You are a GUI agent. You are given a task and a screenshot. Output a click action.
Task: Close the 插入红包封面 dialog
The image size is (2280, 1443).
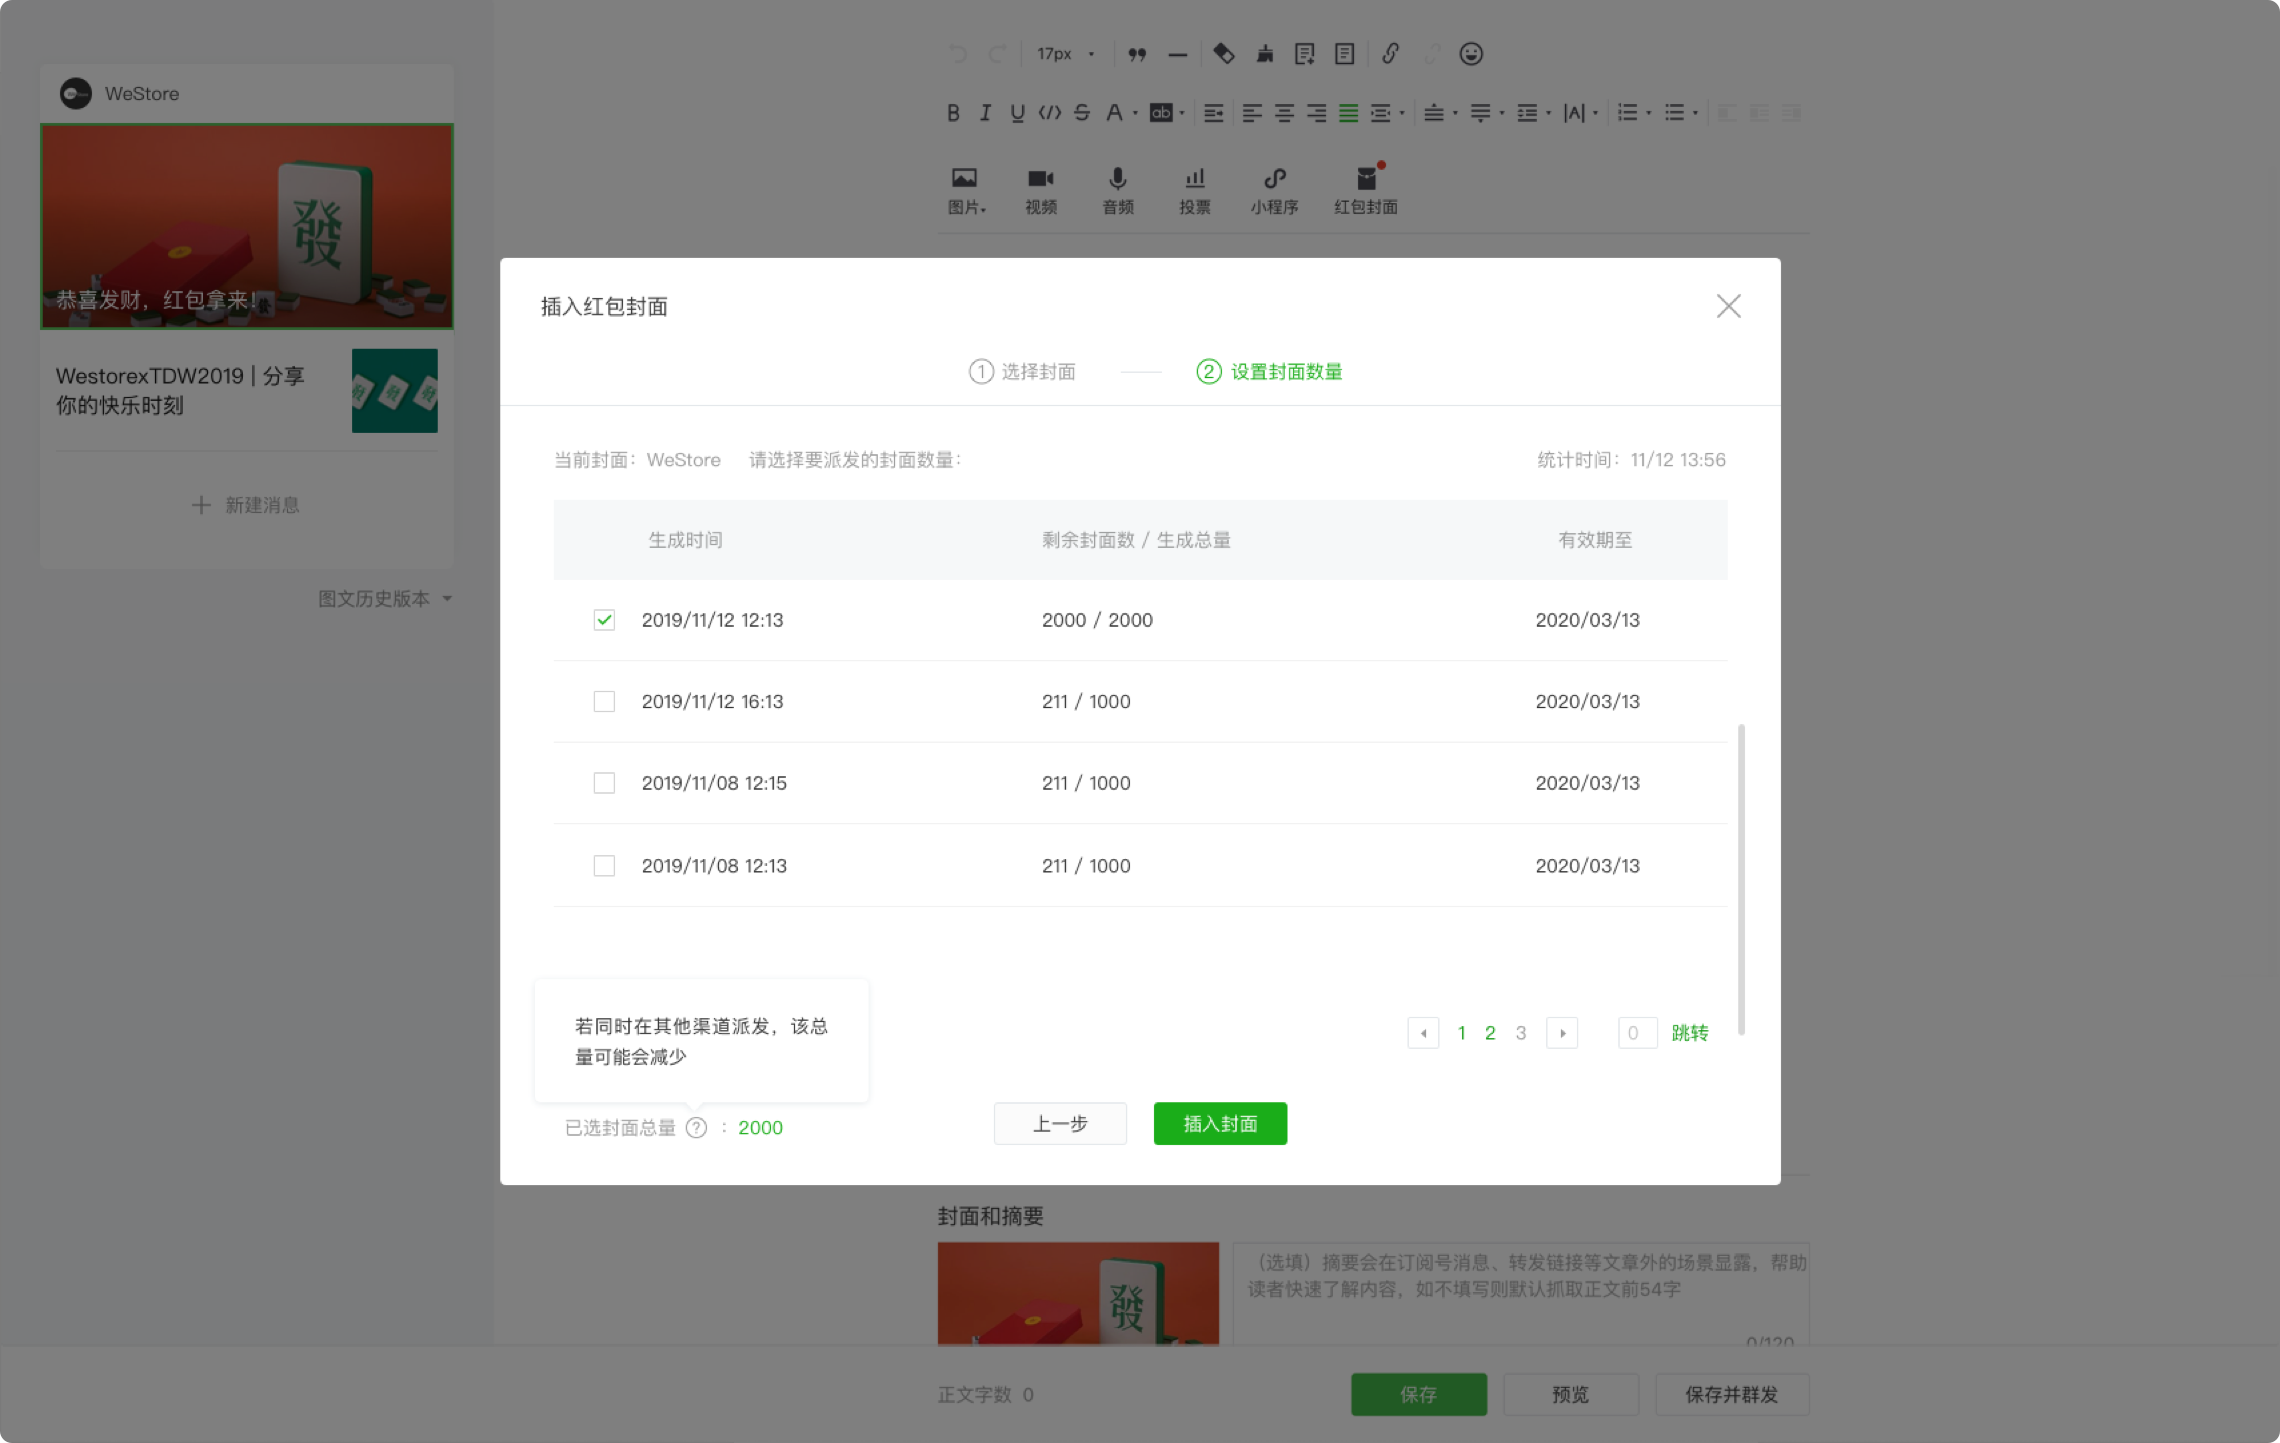click(x=1729, y=306)
